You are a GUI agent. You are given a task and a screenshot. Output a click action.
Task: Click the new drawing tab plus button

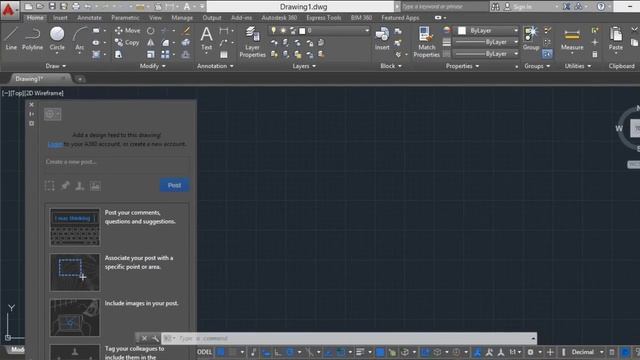coord(80,79)
